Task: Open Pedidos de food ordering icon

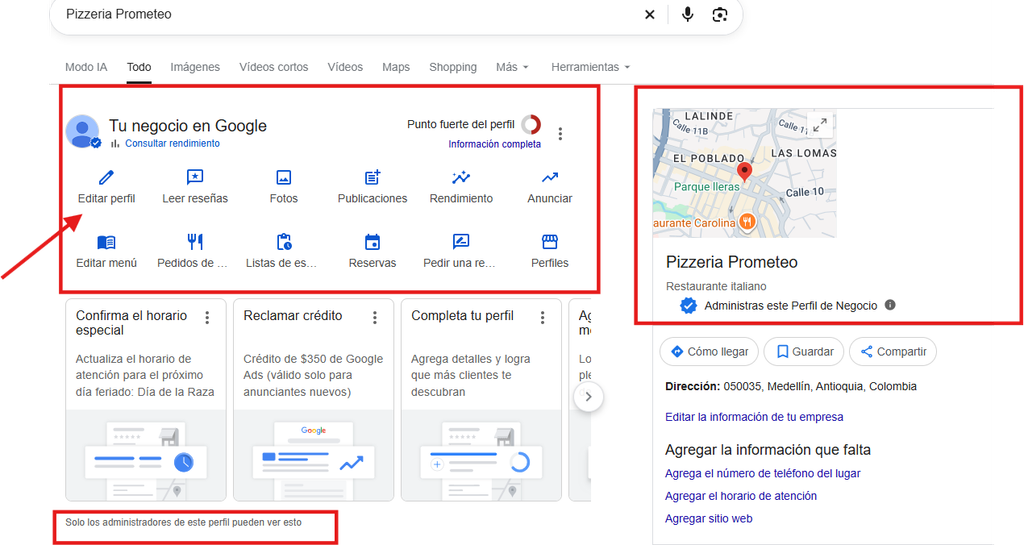Action: pos(195,242)
